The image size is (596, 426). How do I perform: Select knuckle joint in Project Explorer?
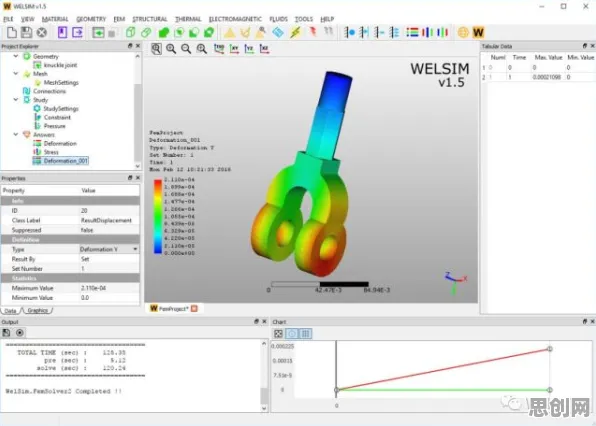(60, 65)
